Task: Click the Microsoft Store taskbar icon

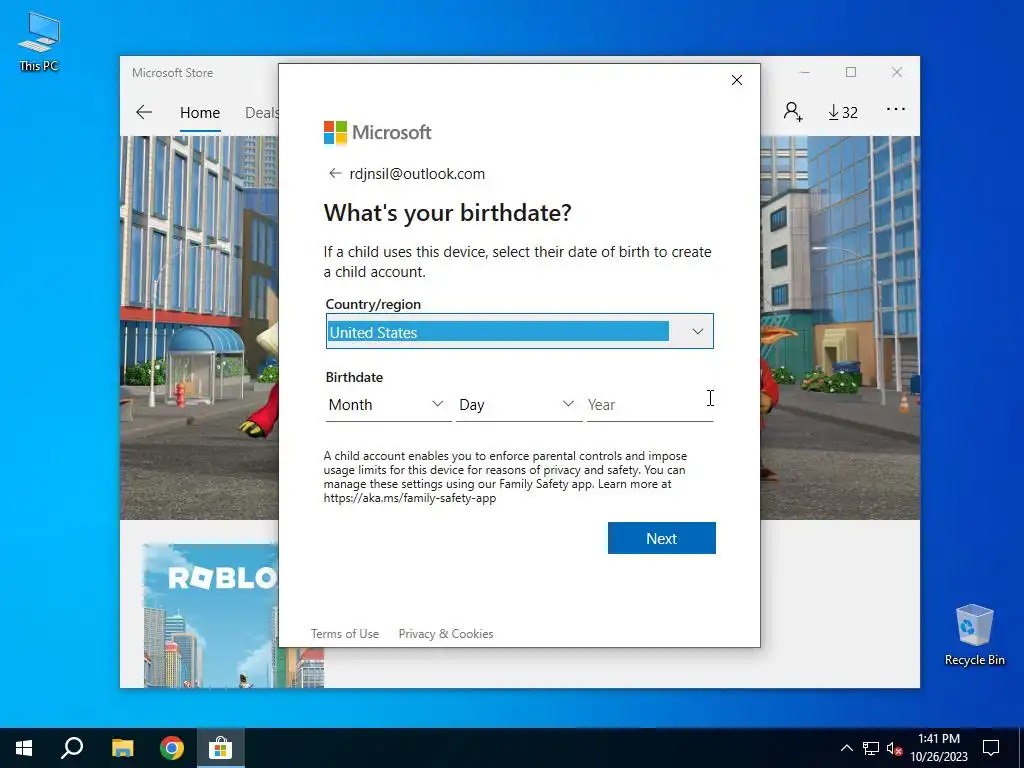Action: point(221,748)
